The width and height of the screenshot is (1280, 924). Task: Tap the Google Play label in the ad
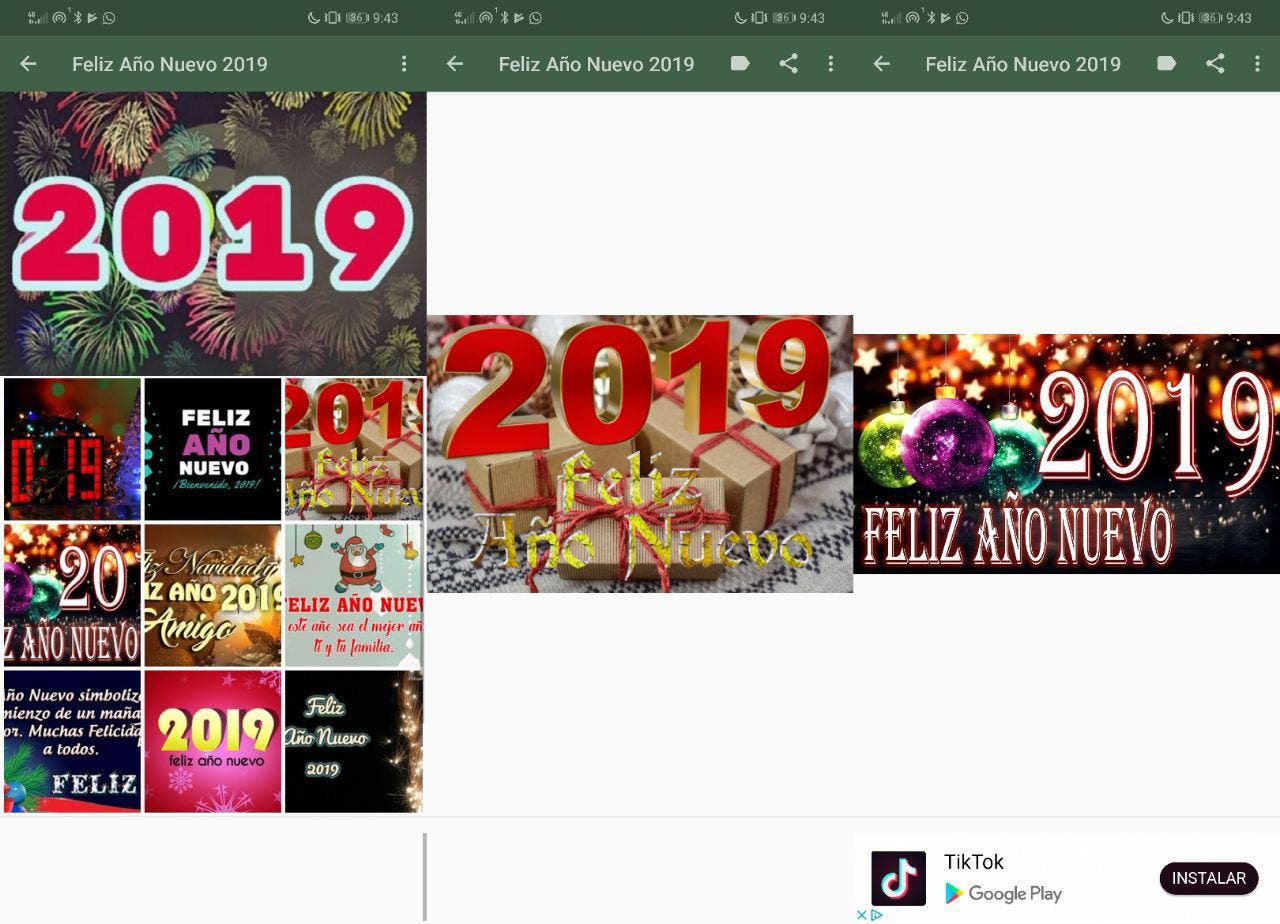tap(1003, 893)
